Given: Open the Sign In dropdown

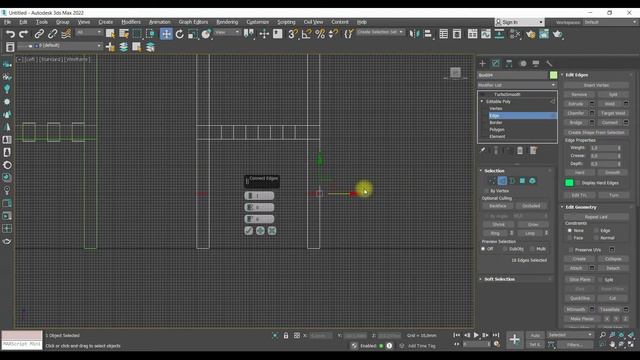Looking at the screenshot, I should 519,22.
